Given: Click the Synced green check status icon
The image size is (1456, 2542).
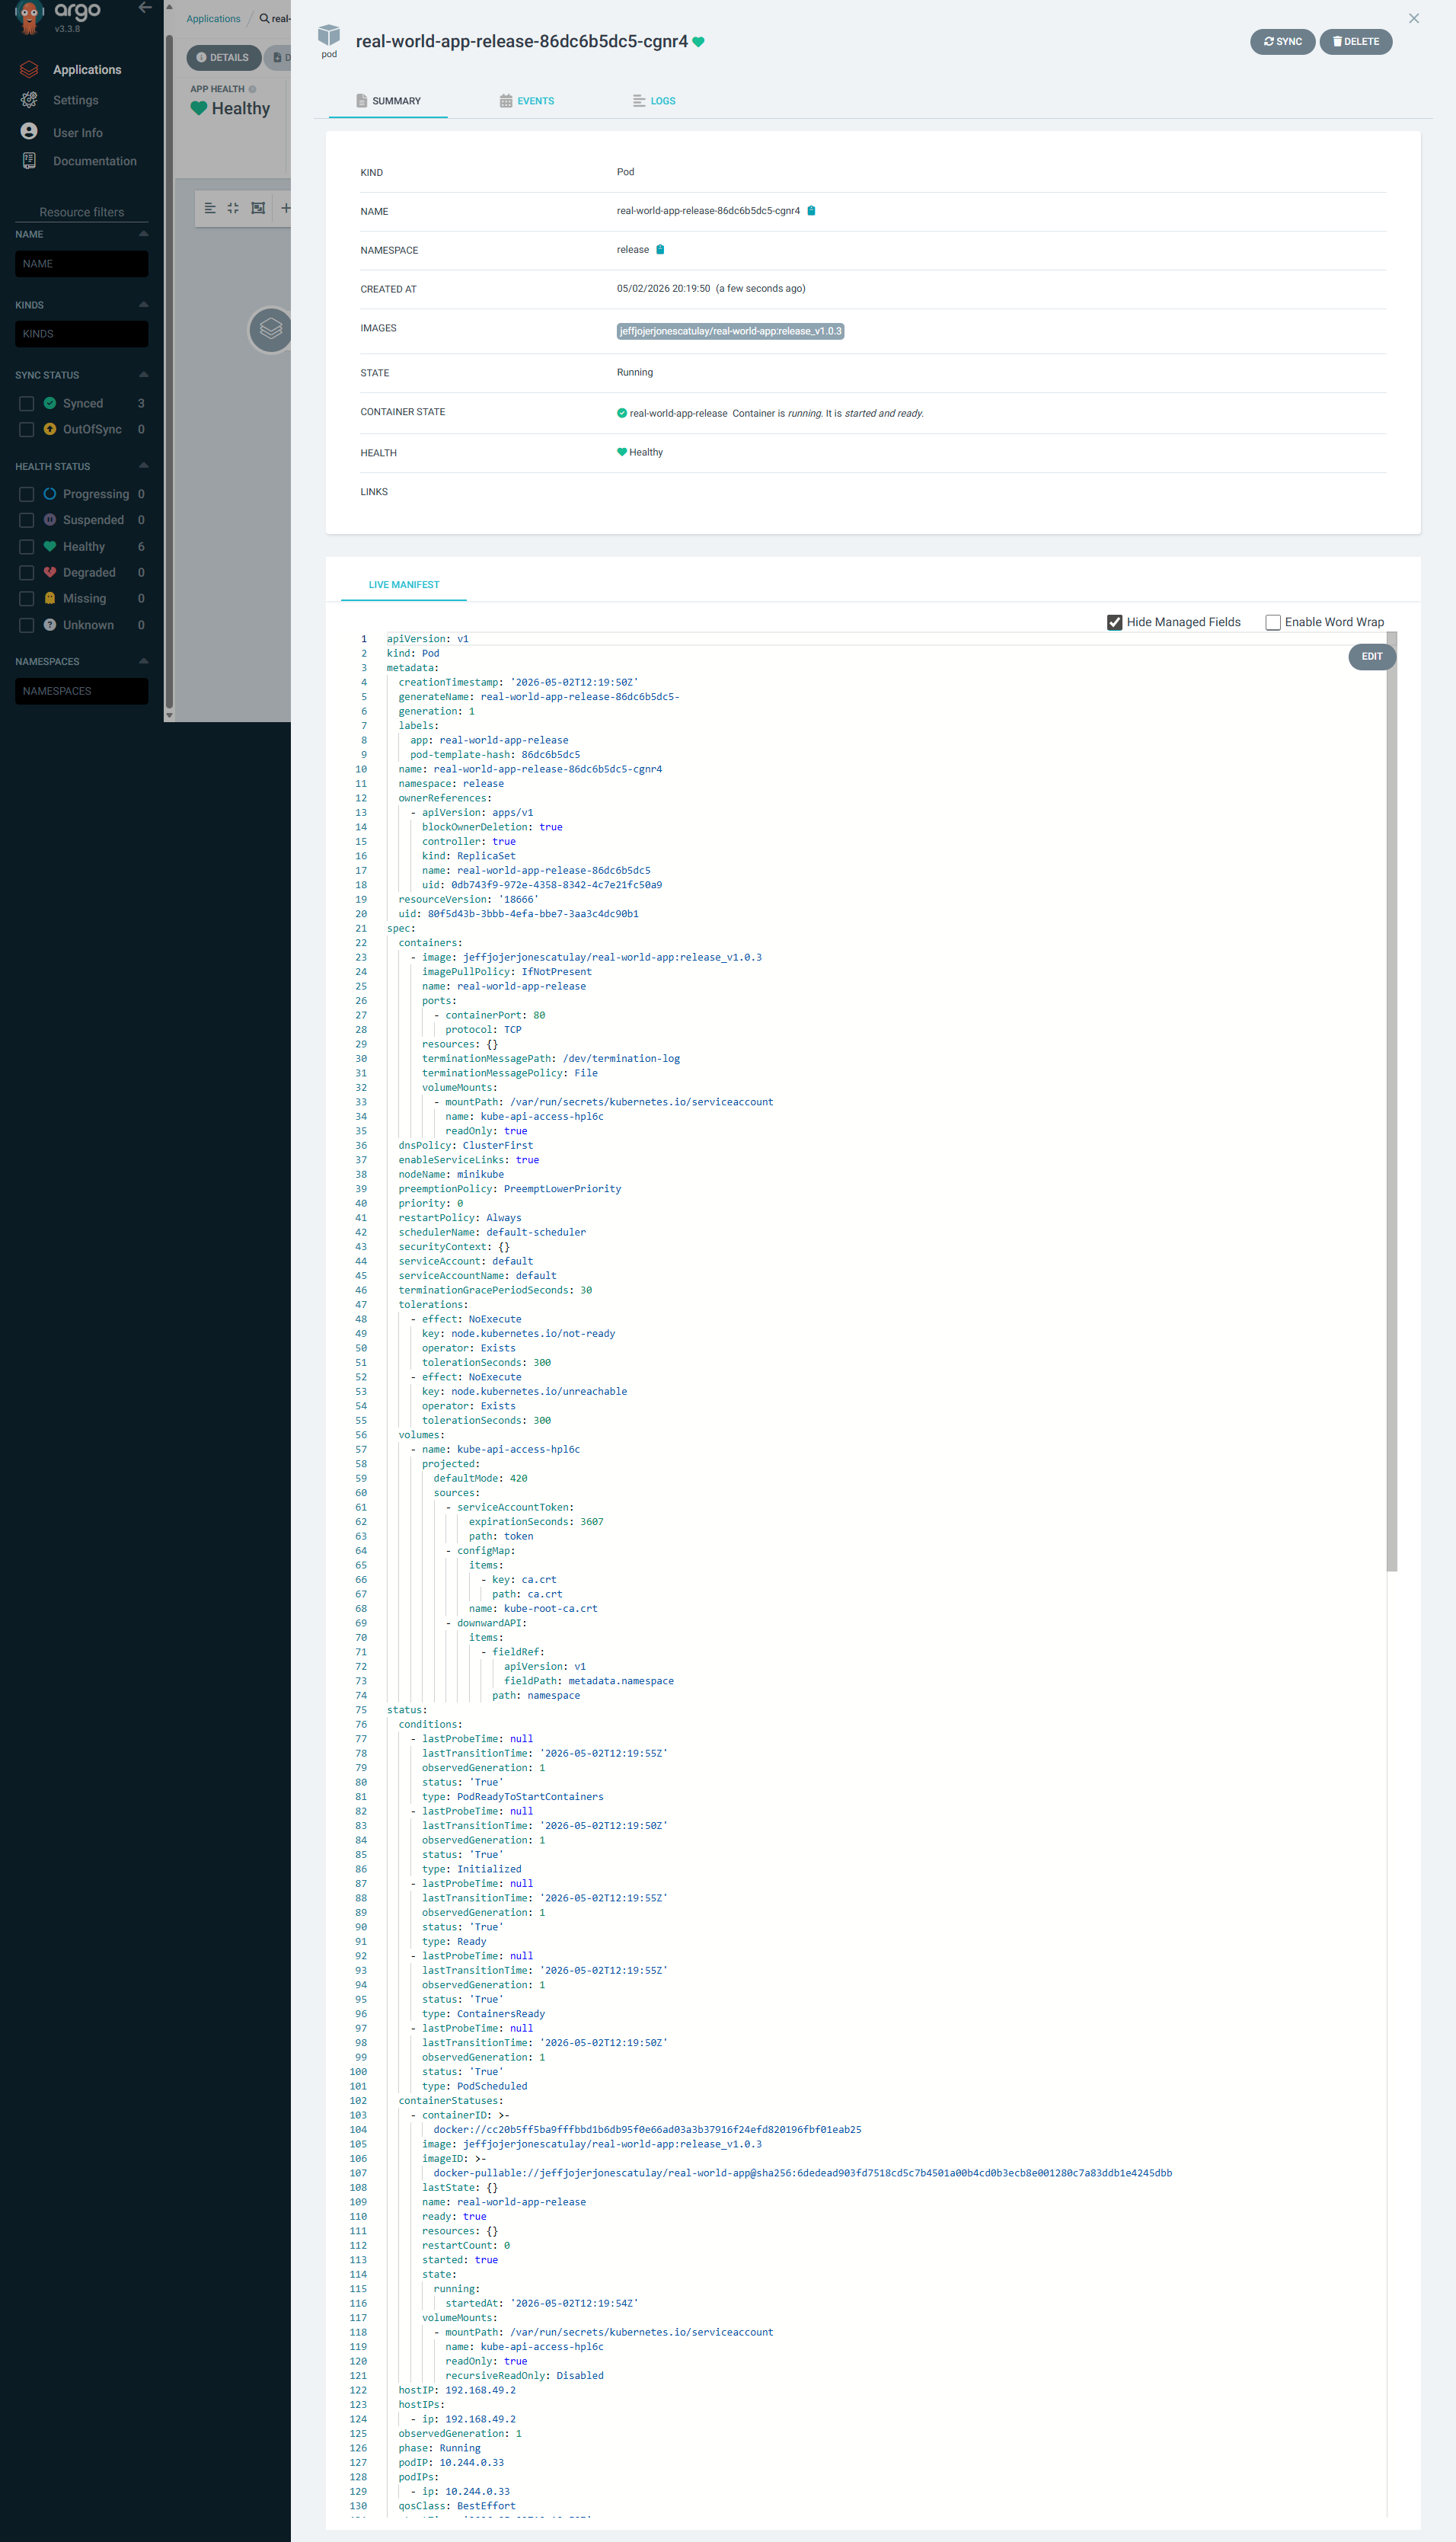Looking at the screenshot, I should pos(50,403).
